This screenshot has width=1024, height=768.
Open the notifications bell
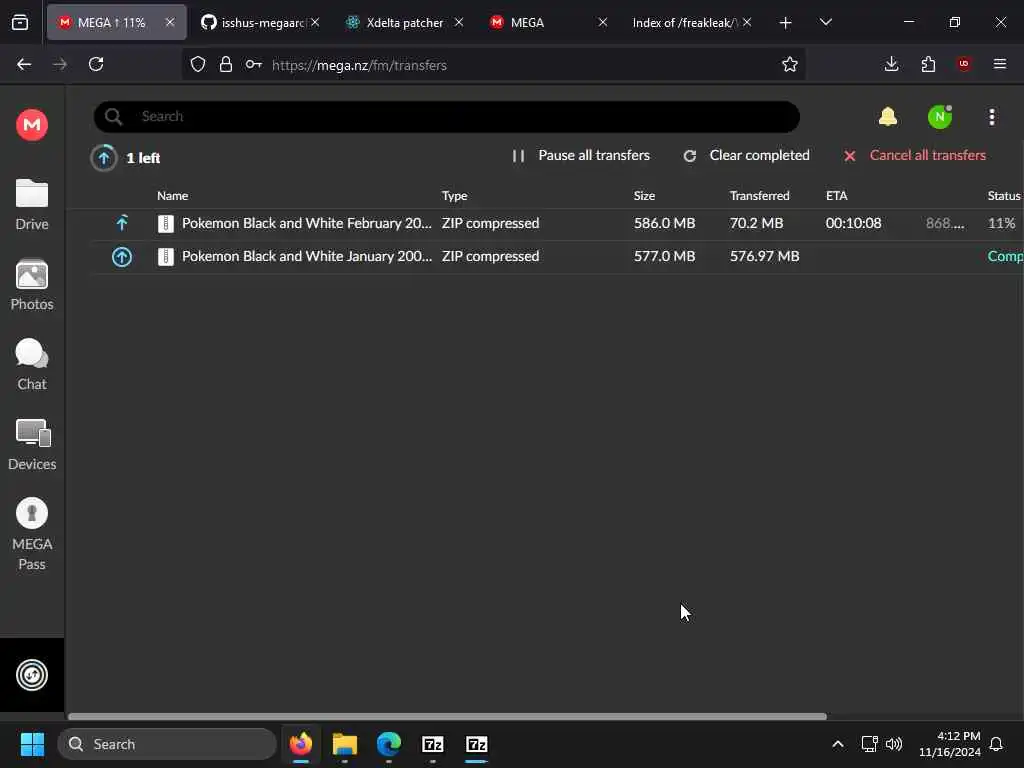[888, 117]
